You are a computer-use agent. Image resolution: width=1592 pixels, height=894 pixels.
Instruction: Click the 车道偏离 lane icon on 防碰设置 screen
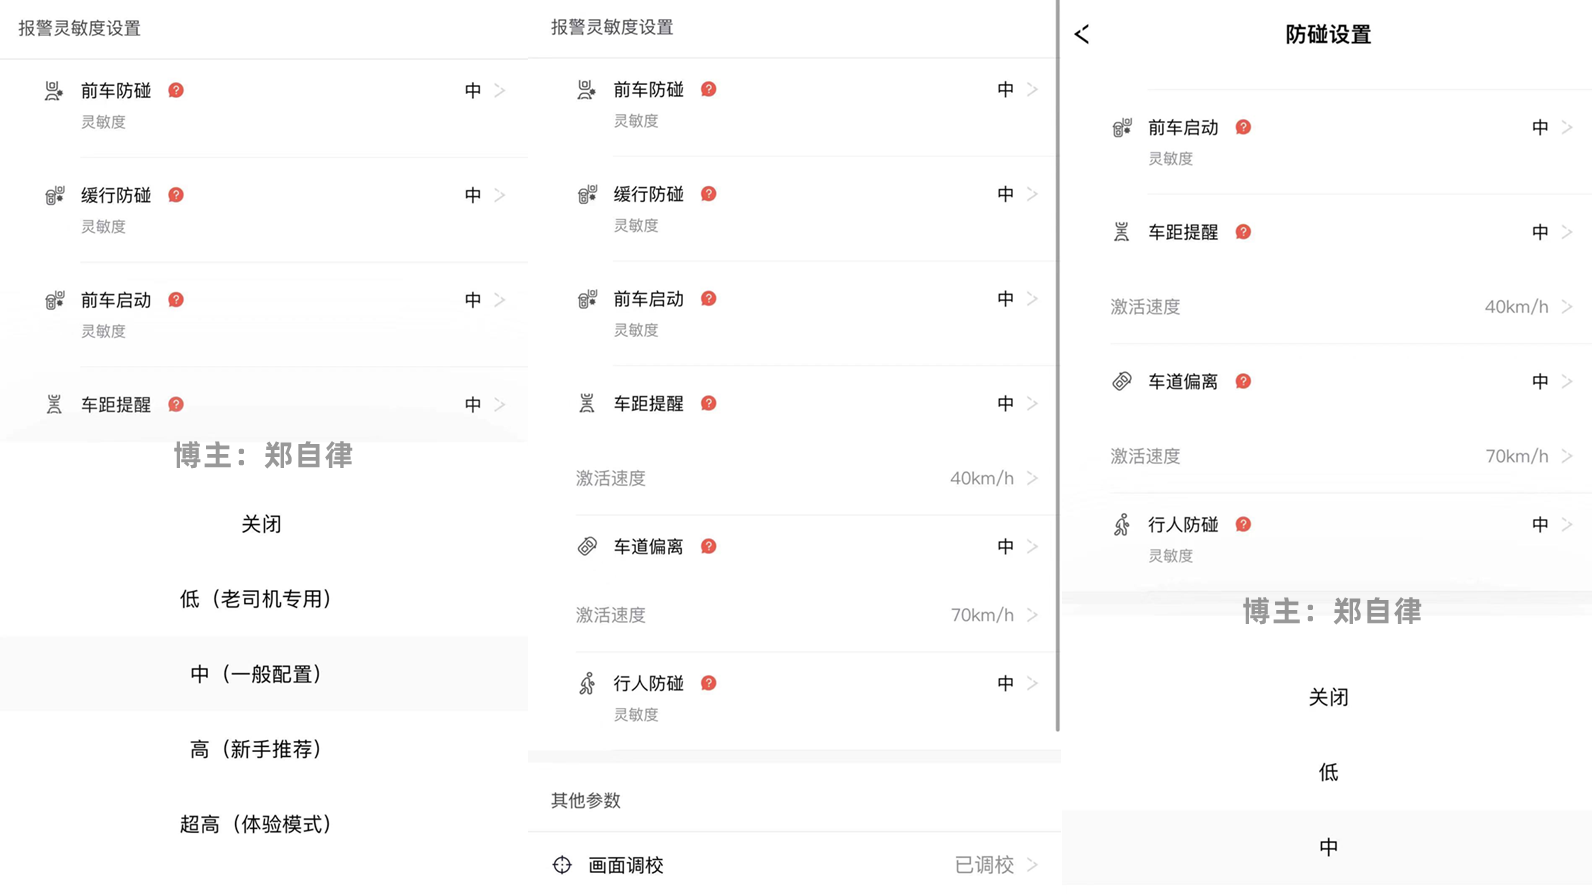click(1122, 382)
